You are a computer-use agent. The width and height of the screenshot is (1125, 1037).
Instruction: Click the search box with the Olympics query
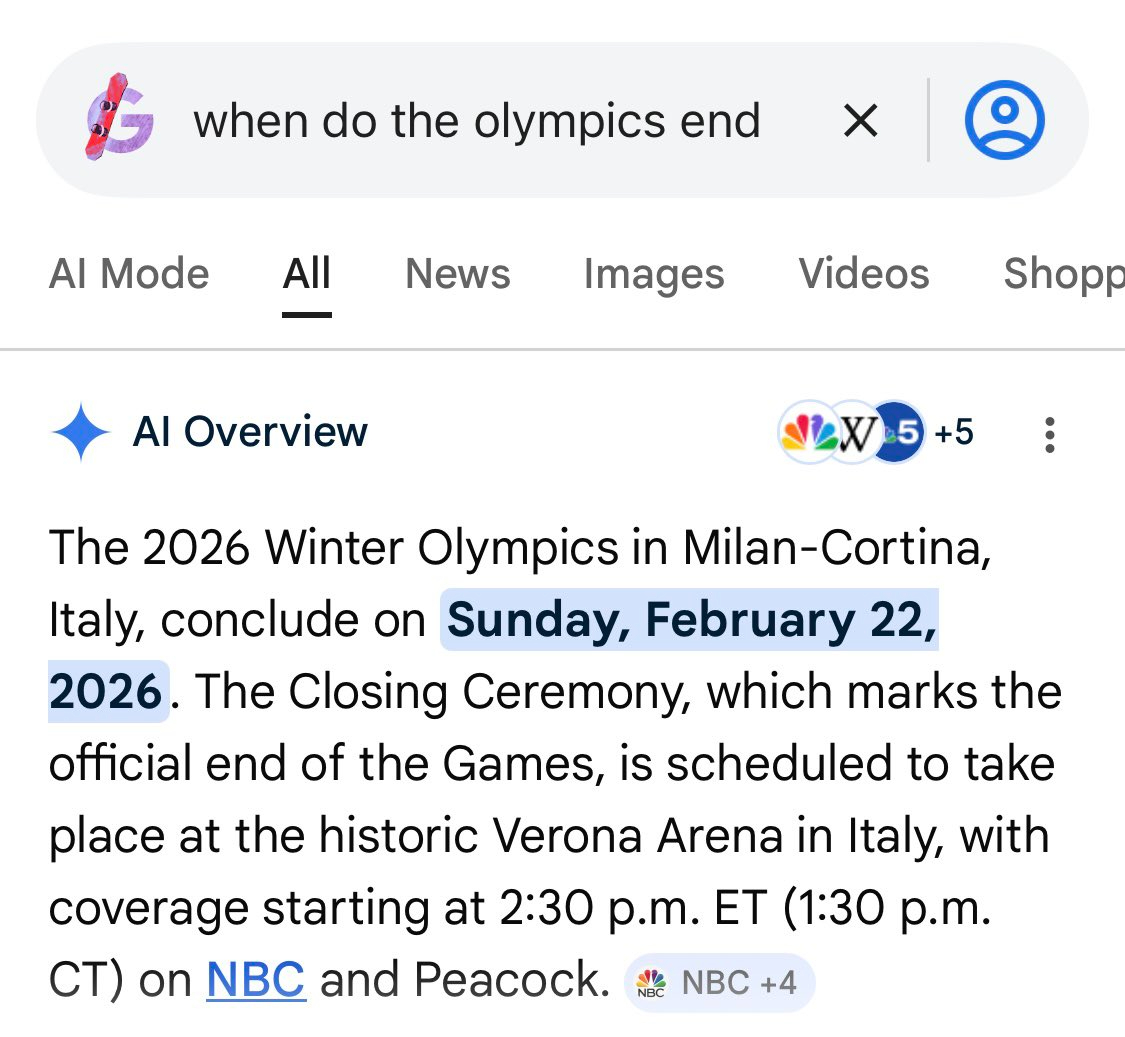pos(476,121)
